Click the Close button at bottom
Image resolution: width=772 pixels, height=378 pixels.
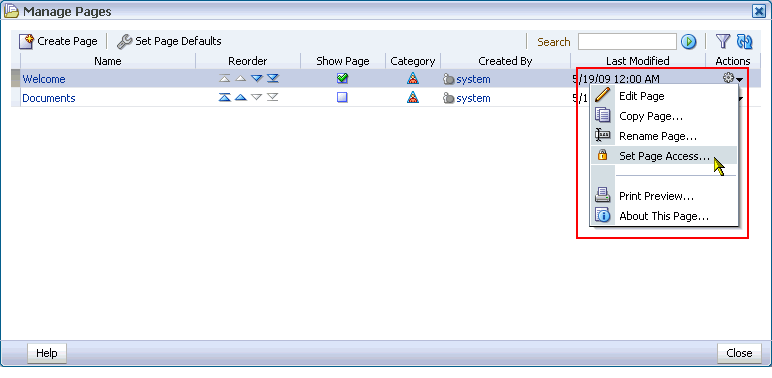(739, 353)
